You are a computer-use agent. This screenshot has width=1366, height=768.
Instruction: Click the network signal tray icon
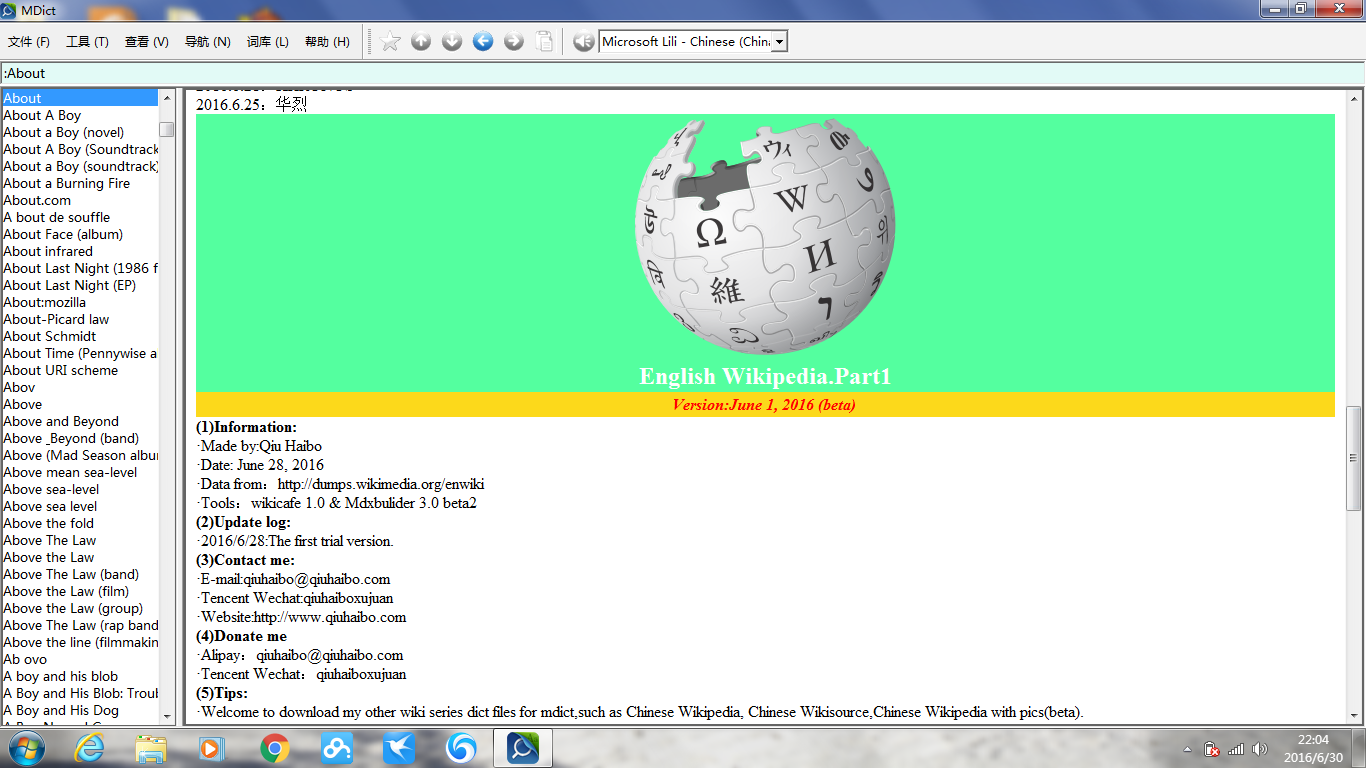1236,749
